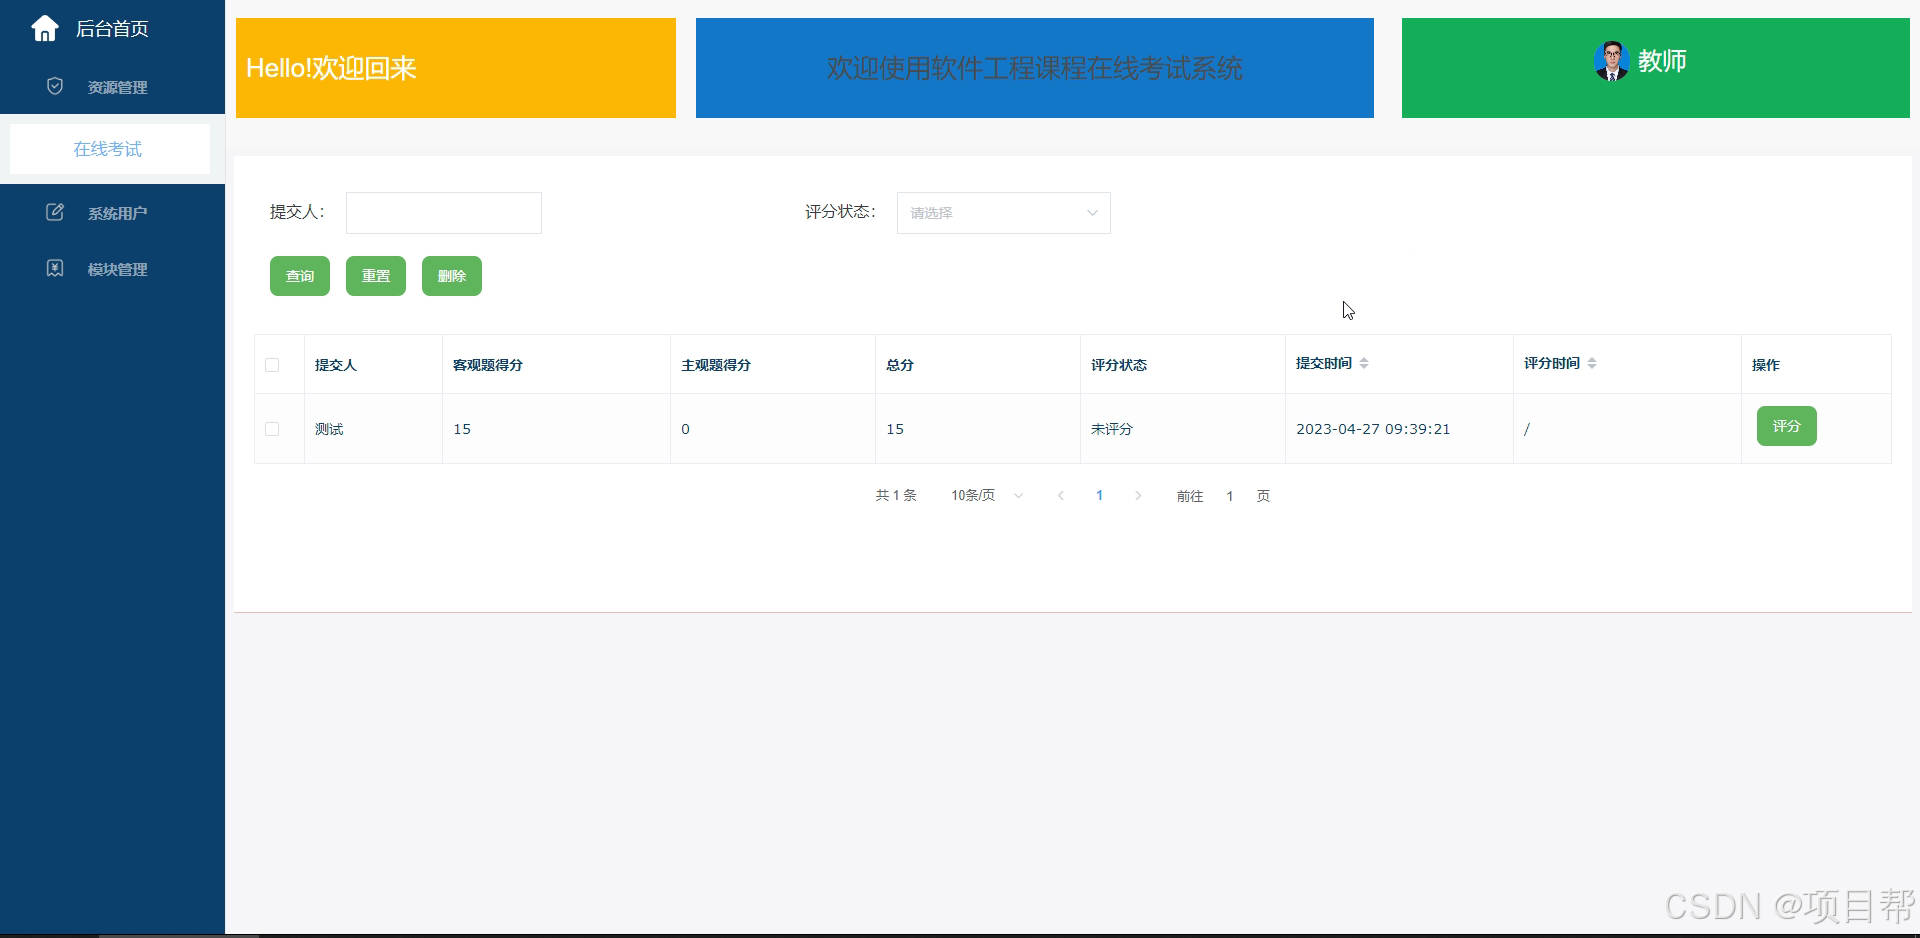Image resolution: width=1920 pixels, height=938 pixels.
Task: Click the 删除 button
Action: click(x=452, y=276)
